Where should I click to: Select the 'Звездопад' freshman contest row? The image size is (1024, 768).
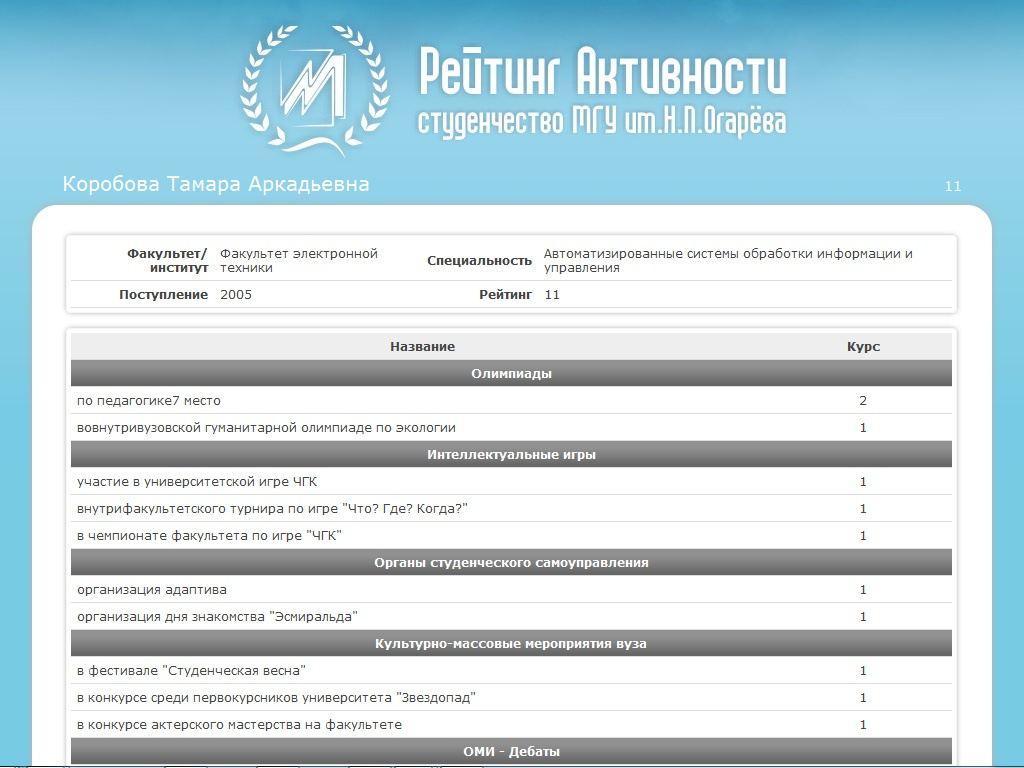tap(276, 698)
